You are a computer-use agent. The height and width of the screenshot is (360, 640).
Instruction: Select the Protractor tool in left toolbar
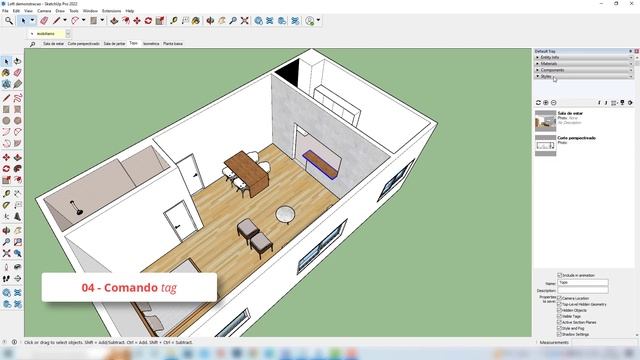pos(6,205)
